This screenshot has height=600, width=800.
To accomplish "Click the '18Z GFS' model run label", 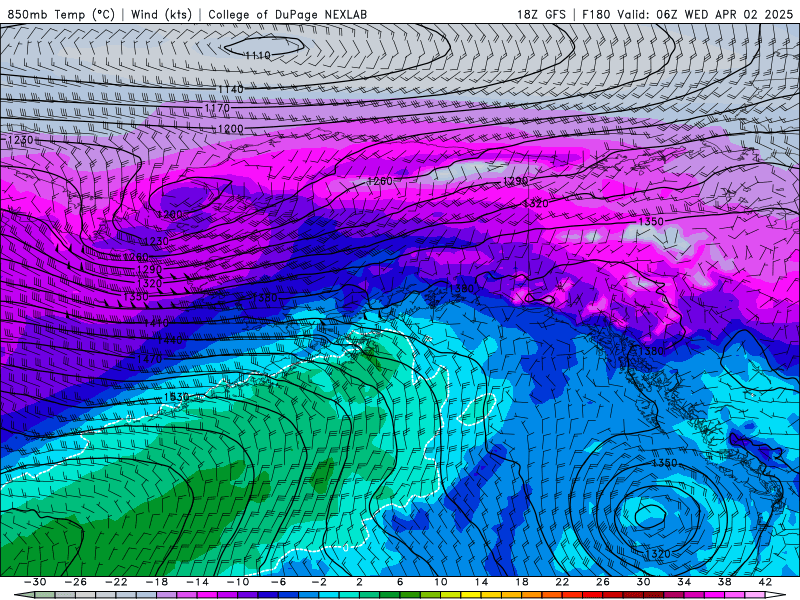I will [x=541, y=14].
